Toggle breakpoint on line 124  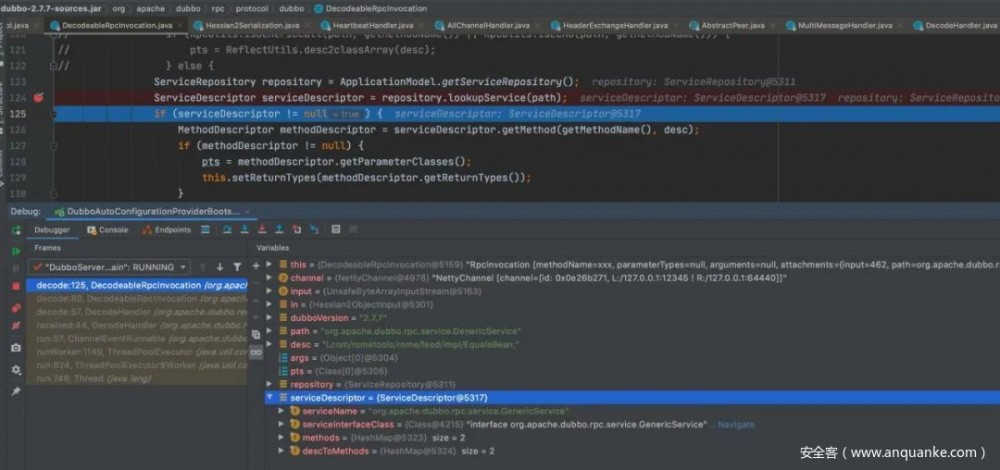coord(38,98)
